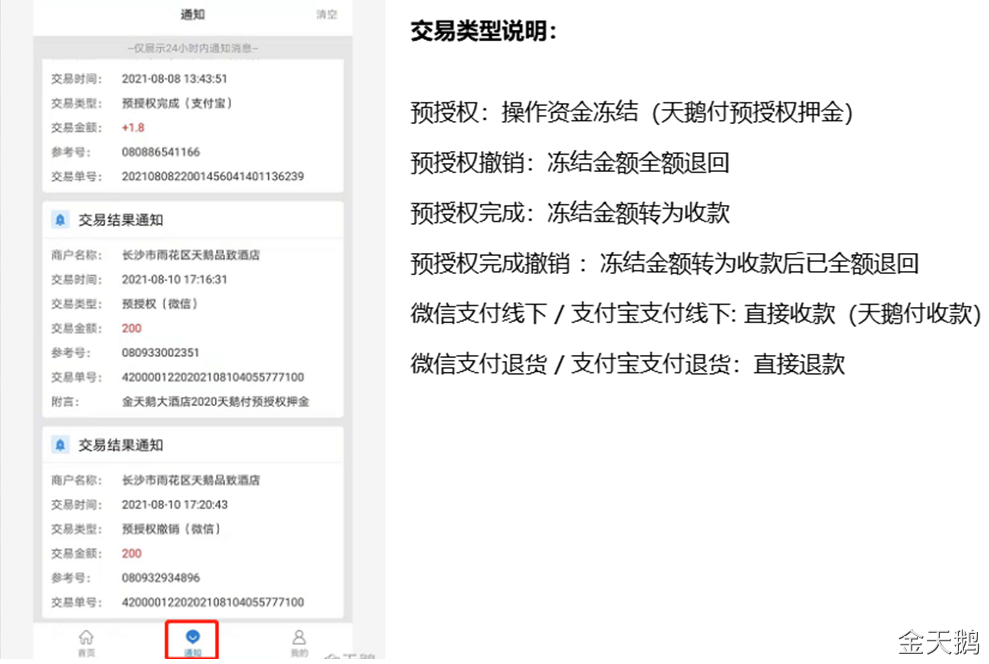The width and height of the screenshot is (989, 664).
Task: Click transaction time 2021-08-08 13:43:51
Action: (175, 79)
